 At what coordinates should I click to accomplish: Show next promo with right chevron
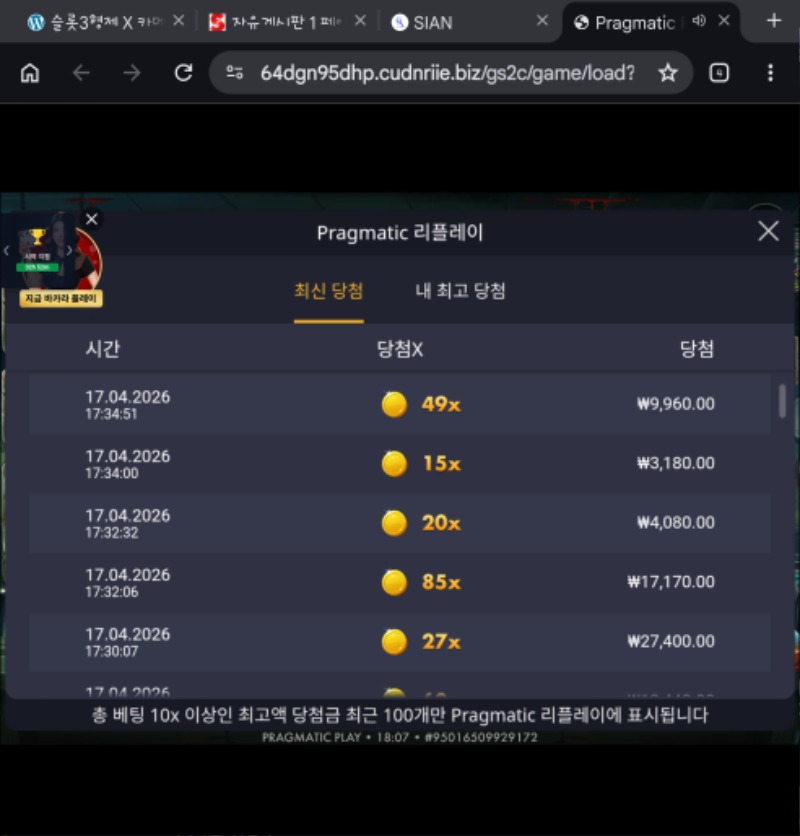[69, 251]
